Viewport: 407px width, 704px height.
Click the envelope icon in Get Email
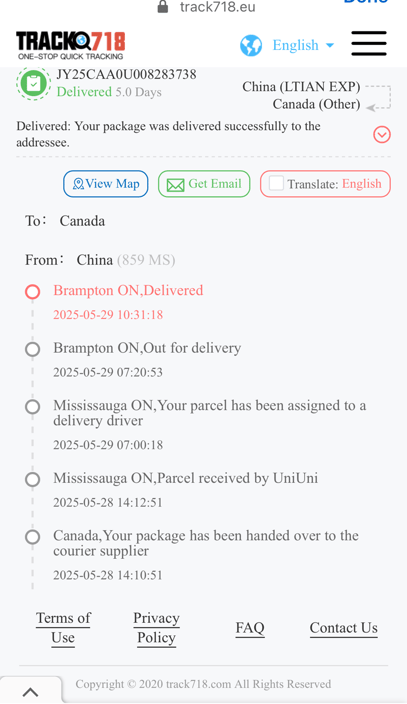tap(175, 185)
